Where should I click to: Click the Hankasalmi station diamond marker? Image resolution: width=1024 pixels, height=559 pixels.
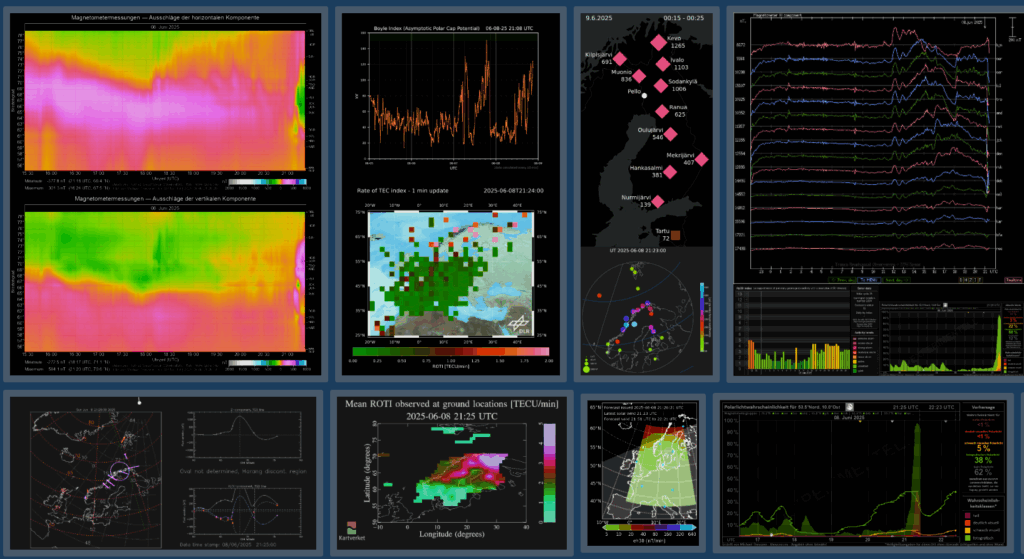click(670, 172)
